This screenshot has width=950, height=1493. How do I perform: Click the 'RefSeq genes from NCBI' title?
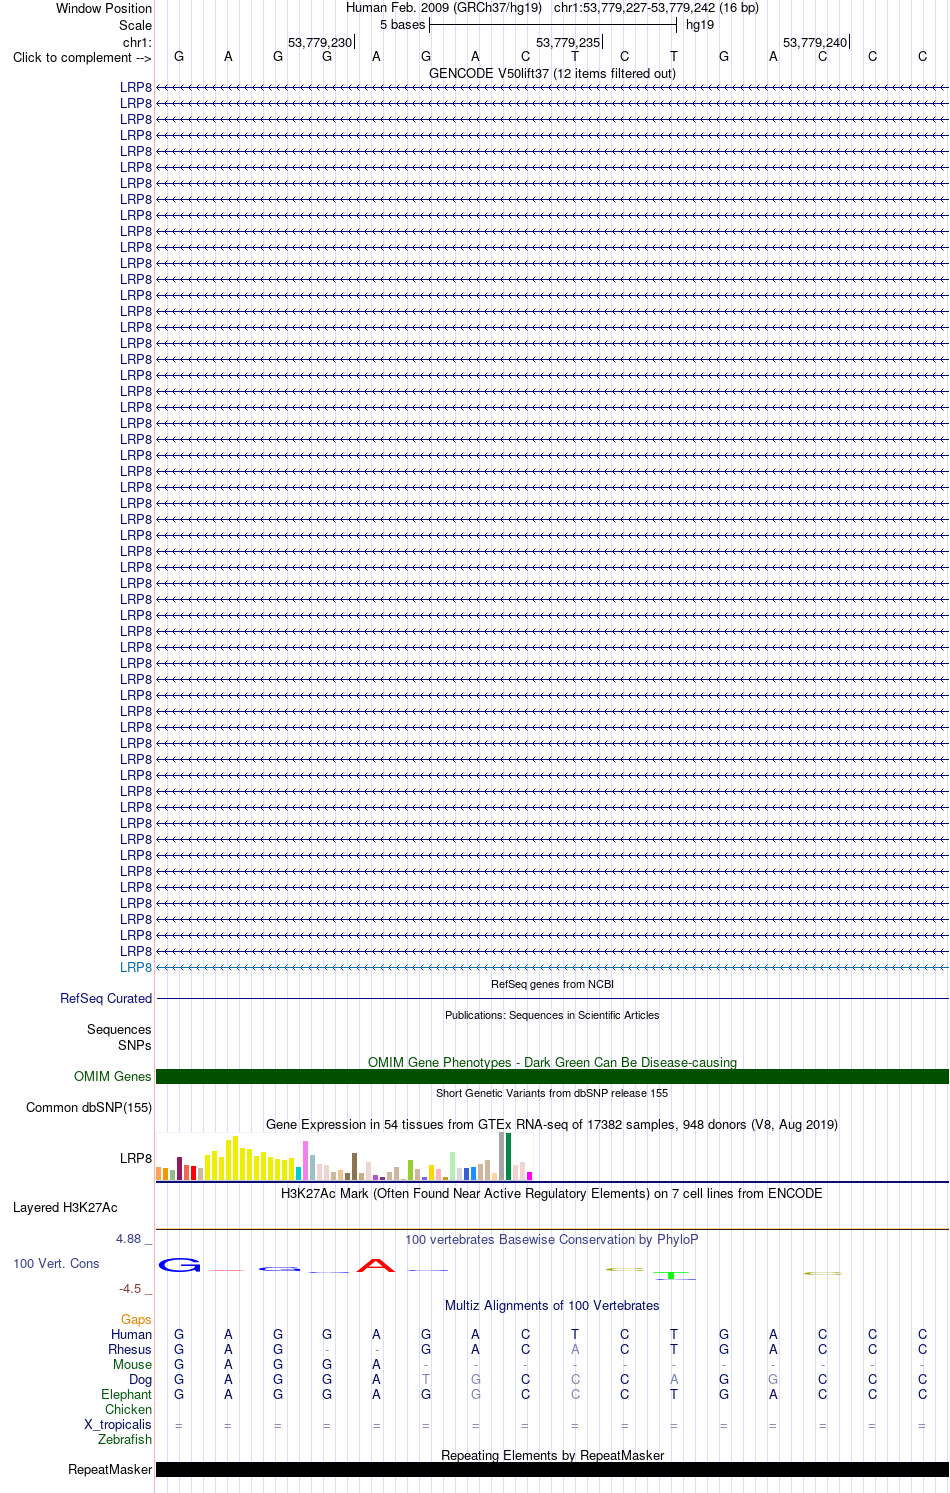552,984
